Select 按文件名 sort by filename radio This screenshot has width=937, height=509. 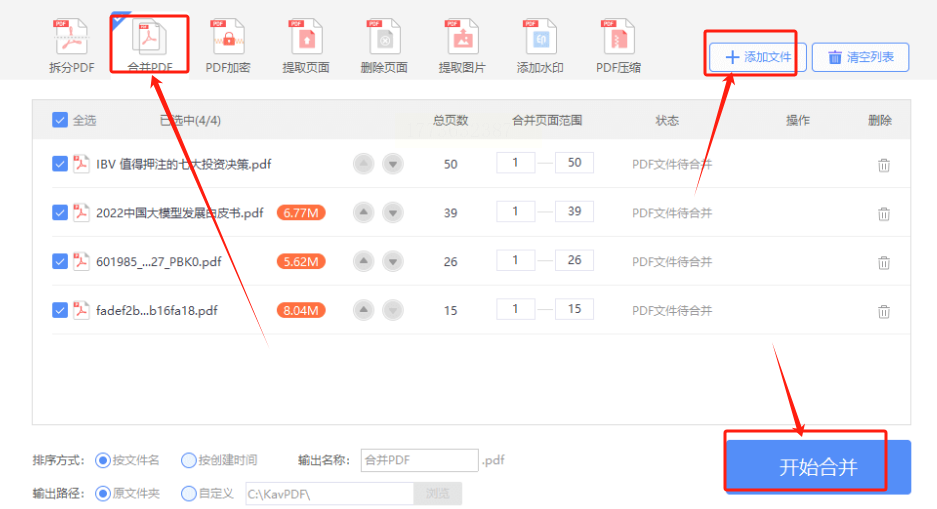pyautogui.click(x=103, y=460)
